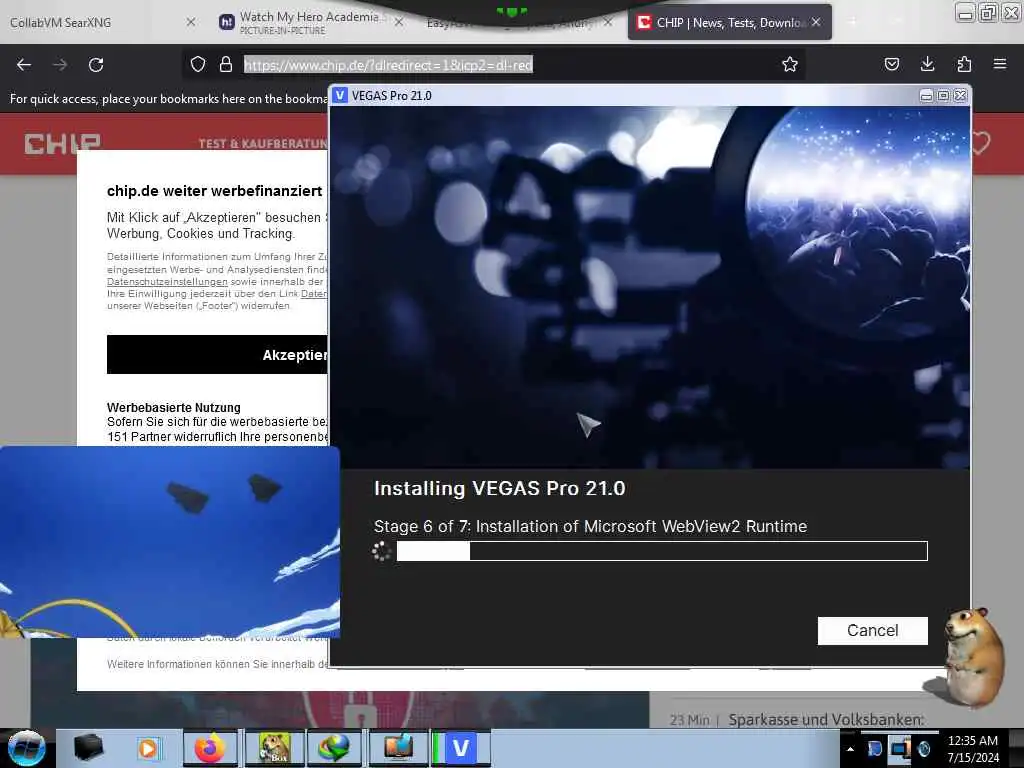1024x768 pixels.
Task: Click the browser forward arrow
Action: tap(60, 64)
